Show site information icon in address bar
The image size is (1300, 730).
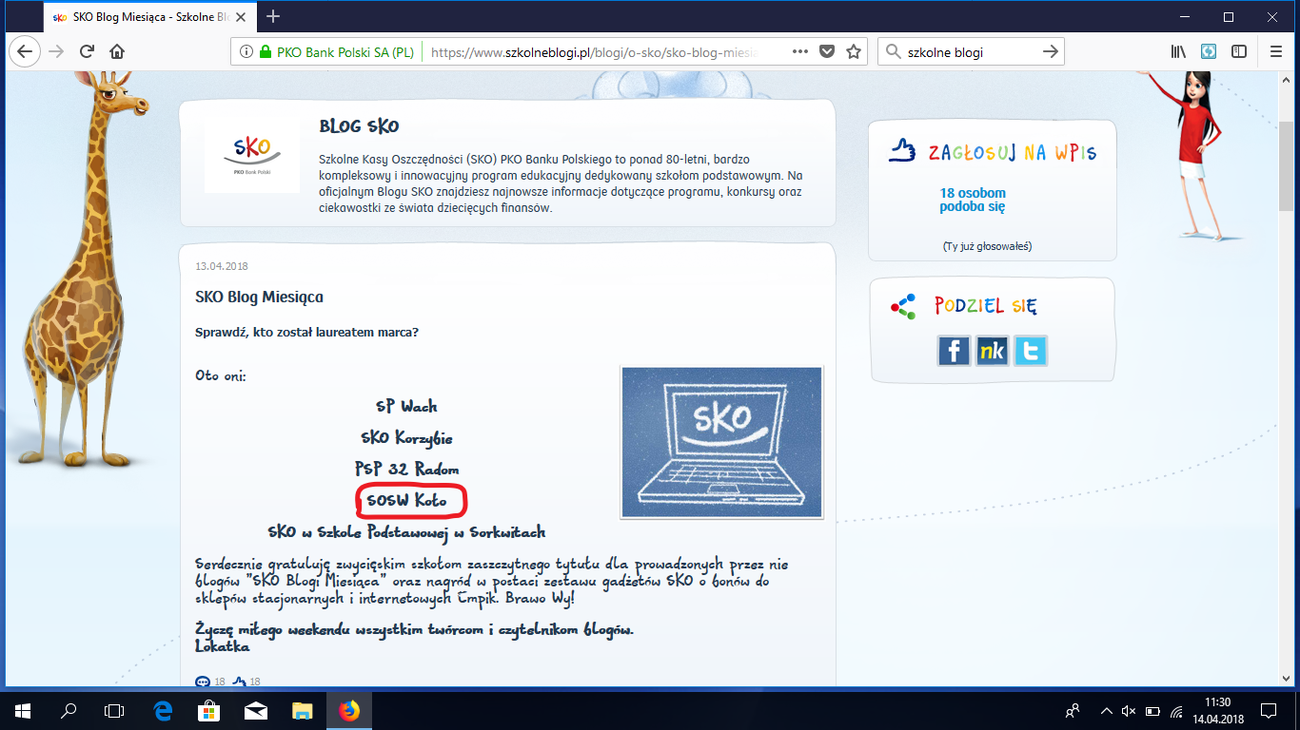[246, 52]
